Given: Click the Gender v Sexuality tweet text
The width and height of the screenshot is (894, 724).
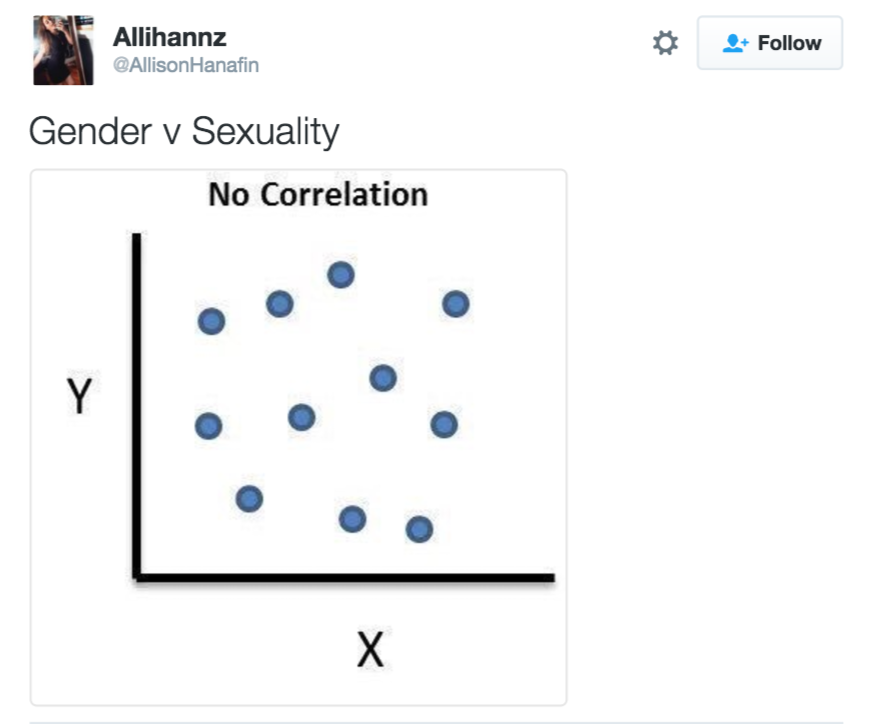Looking at the screenshot, I should click(184, 132).
